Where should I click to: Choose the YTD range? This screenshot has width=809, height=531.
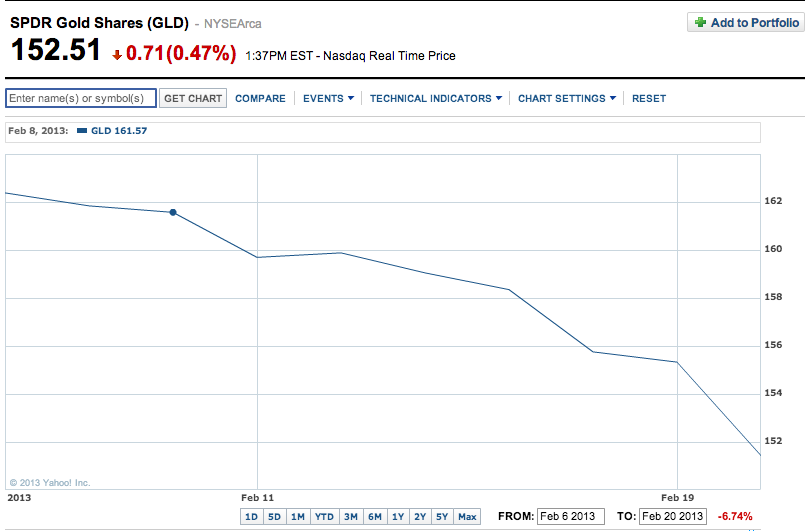(x=324, y=517)
